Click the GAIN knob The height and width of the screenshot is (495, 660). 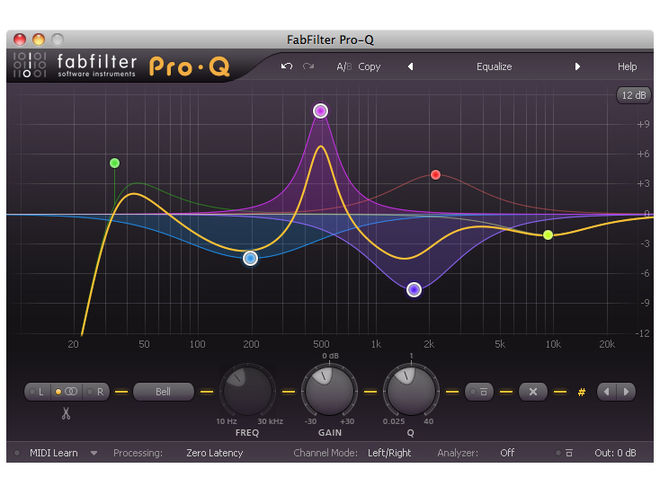[329, 391]
